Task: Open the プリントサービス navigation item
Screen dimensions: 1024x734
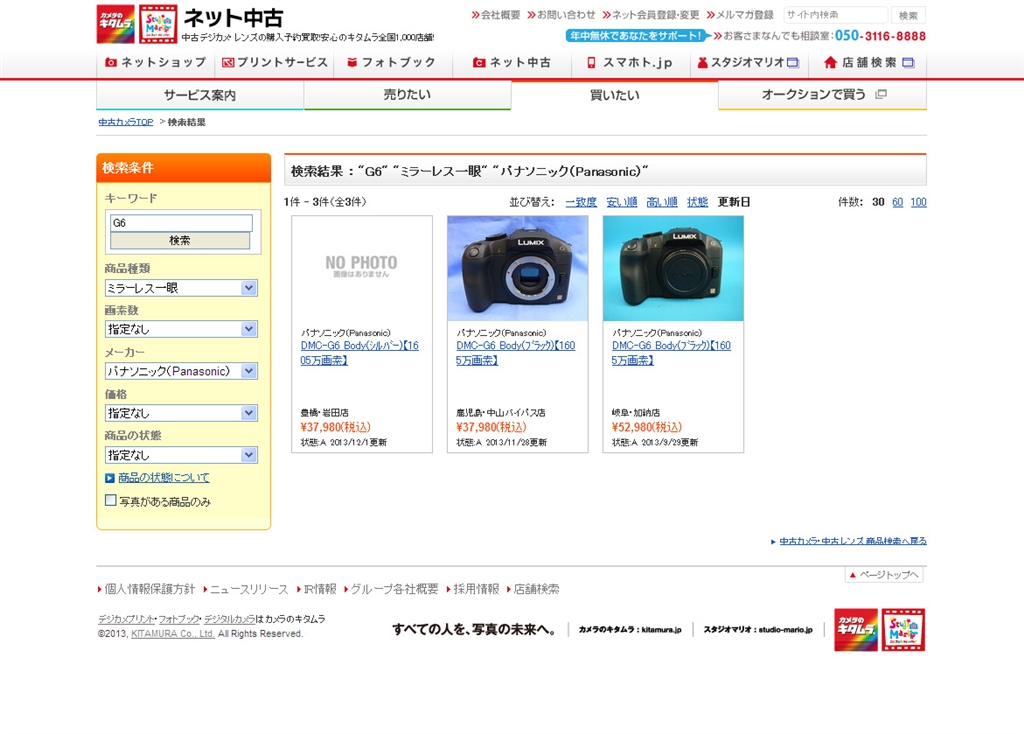Action: 274,63
